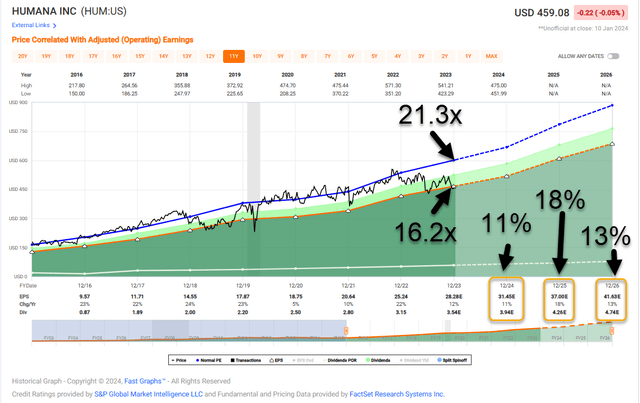Select the 19Y time range tab
Screen dimensions: 640x403
click(x=46, y=56)
